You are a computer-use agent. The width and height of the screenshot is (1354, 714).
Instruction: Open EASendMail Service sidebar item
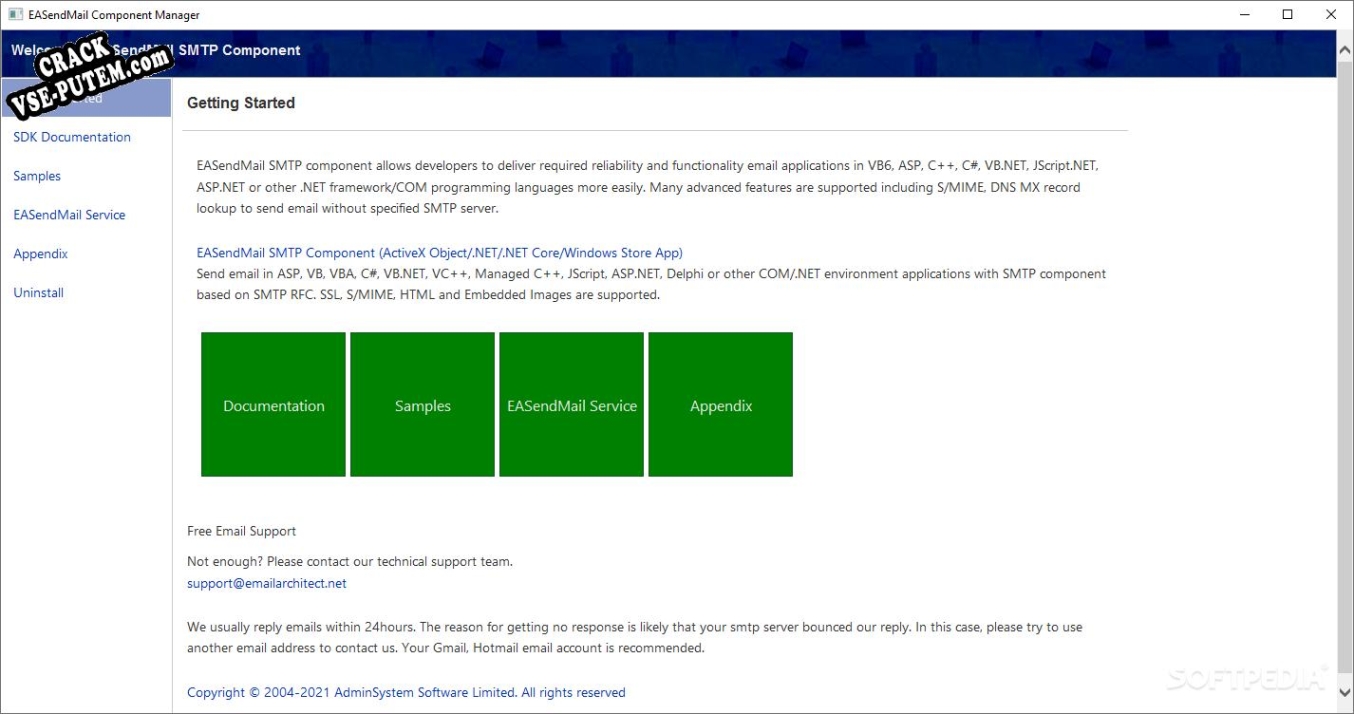(x=69, y=215)
